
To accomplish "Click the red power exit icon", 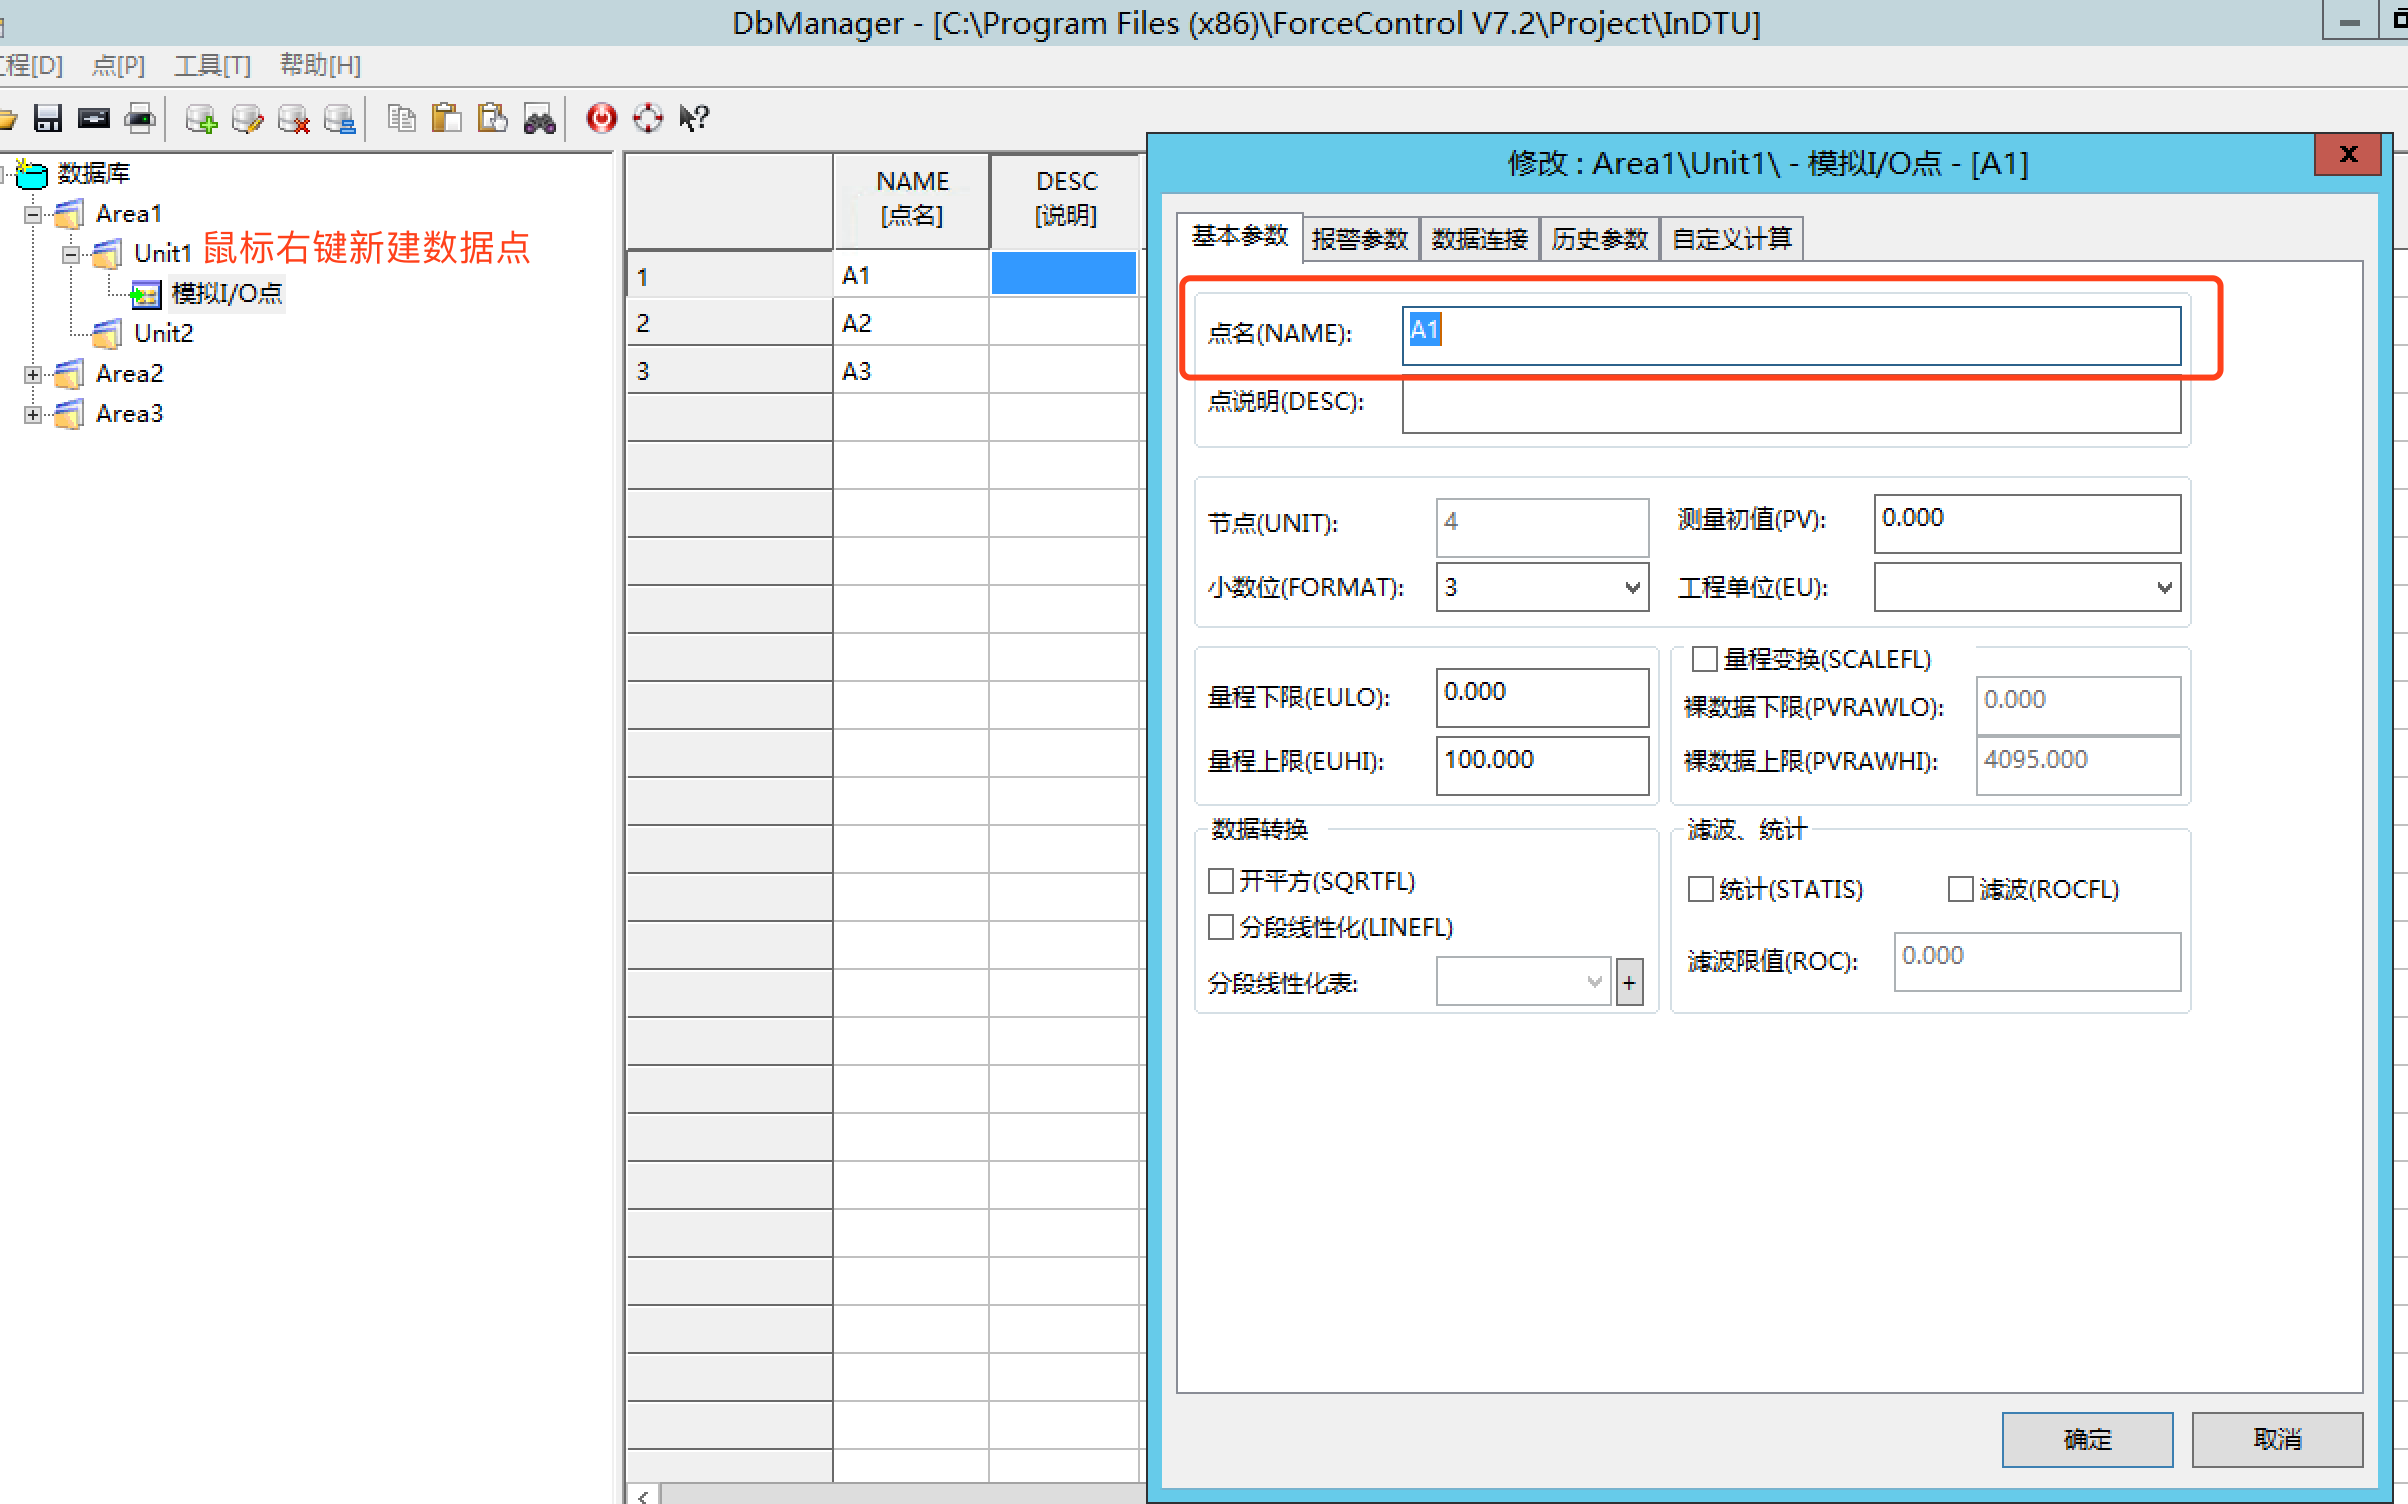I will (x=601, y=118).
